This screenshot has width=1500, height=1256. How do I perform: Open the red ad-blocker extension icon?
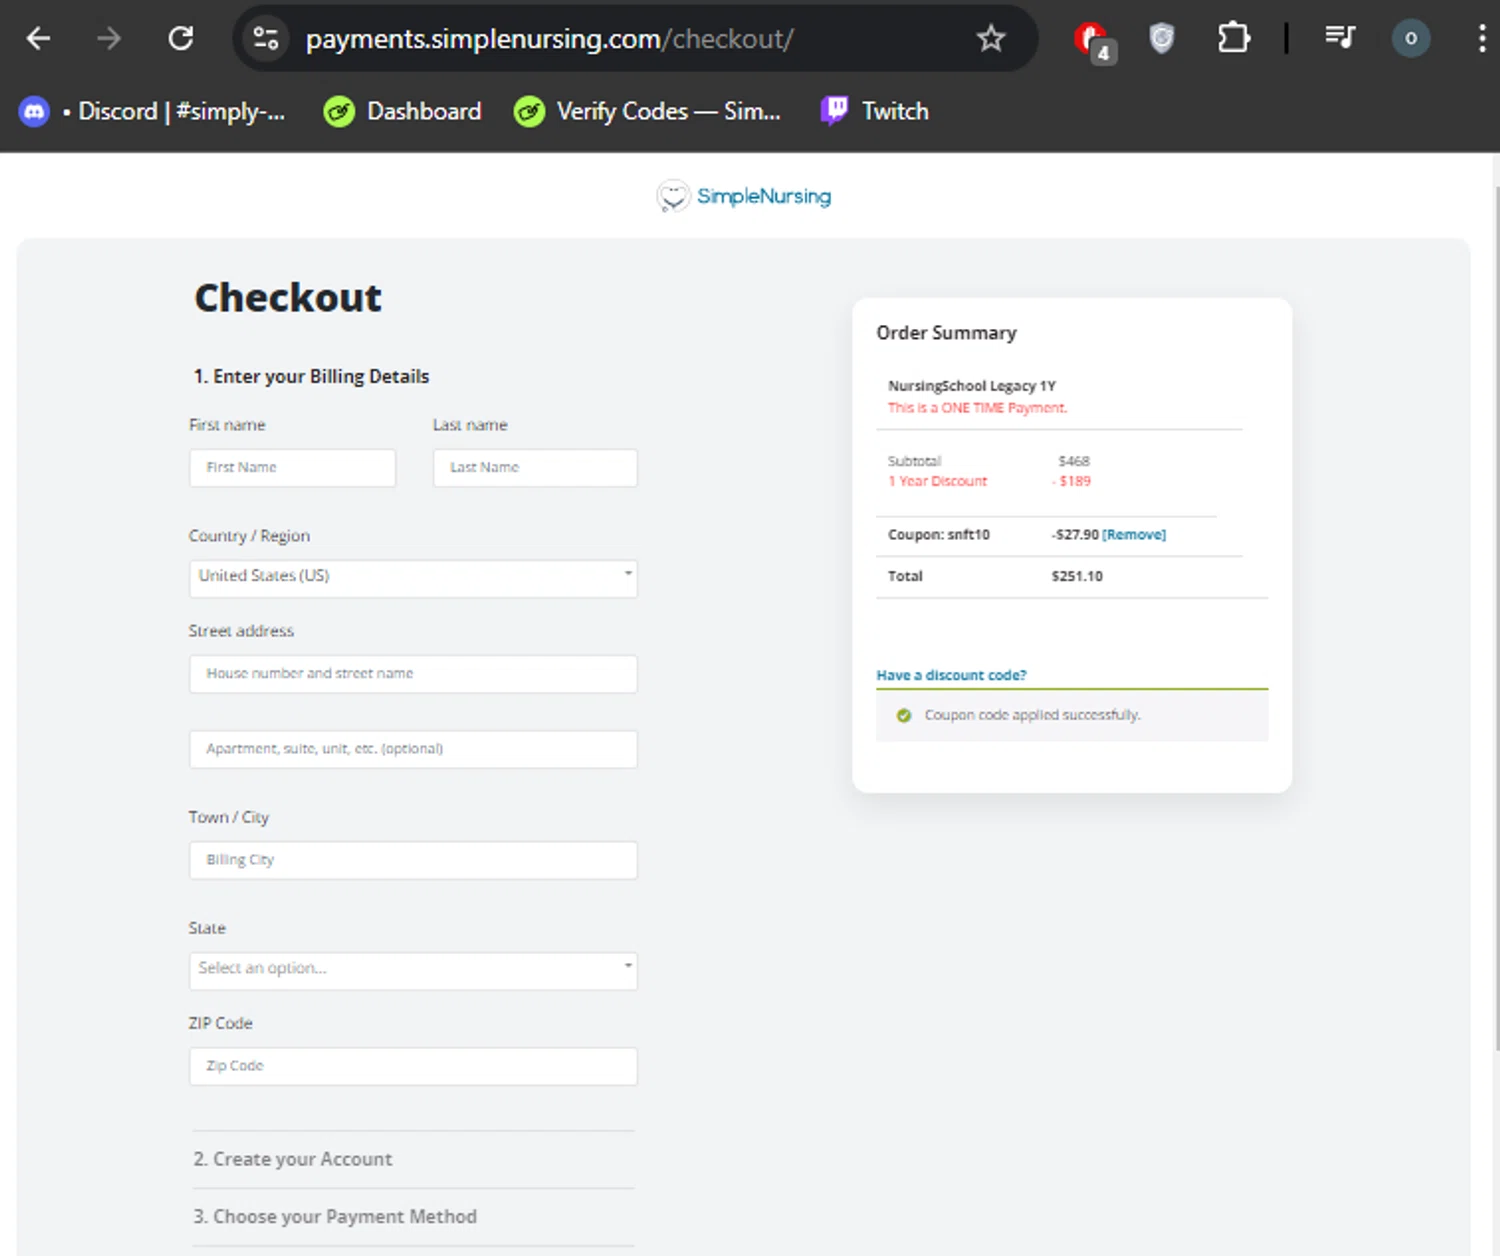pos(1092,40)
